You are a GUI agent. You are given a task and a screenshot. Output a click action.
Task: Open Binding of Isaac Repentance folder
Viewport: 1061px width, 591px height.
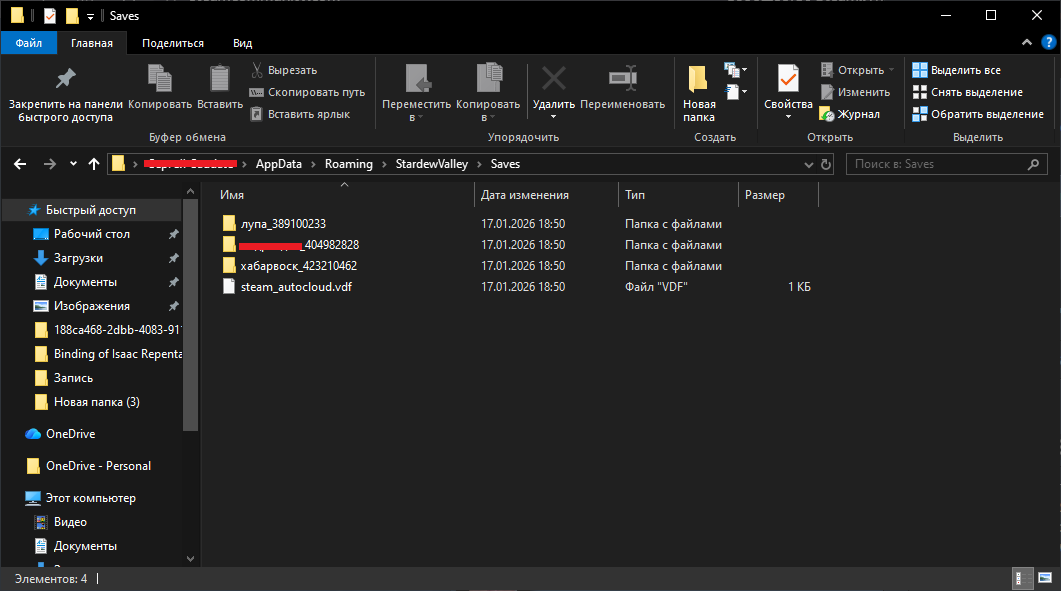(108, 354)
